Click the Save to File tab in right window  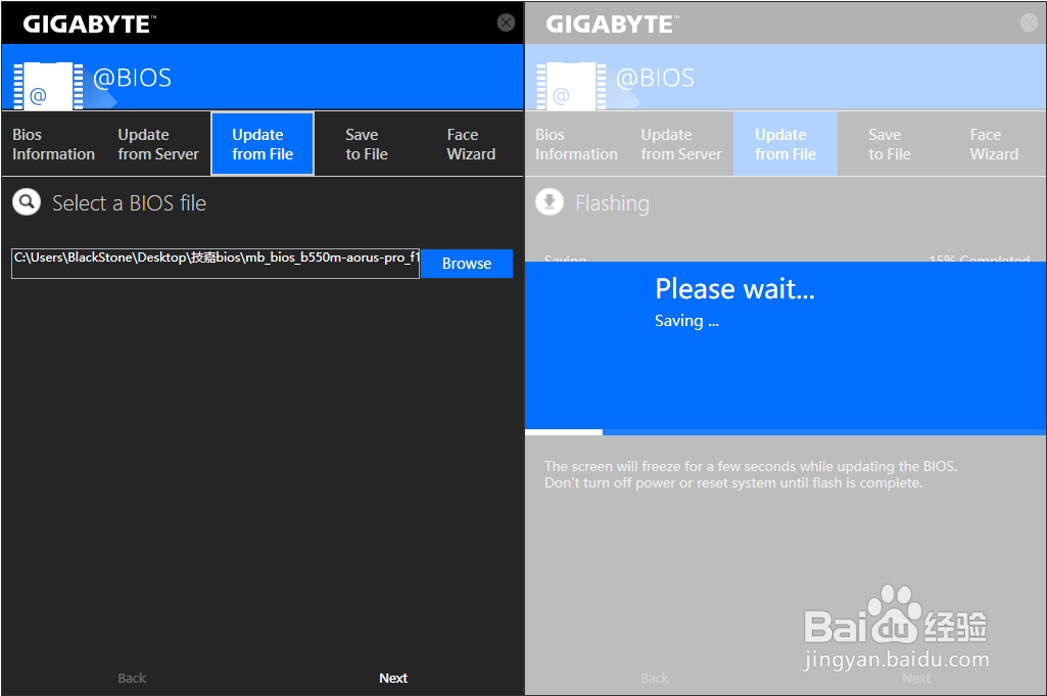(x=889, y=144)
